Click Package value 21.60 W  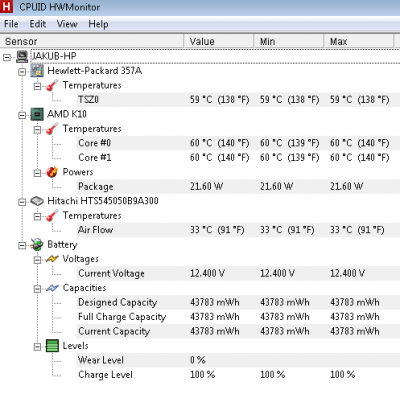[x=207, y=186]
